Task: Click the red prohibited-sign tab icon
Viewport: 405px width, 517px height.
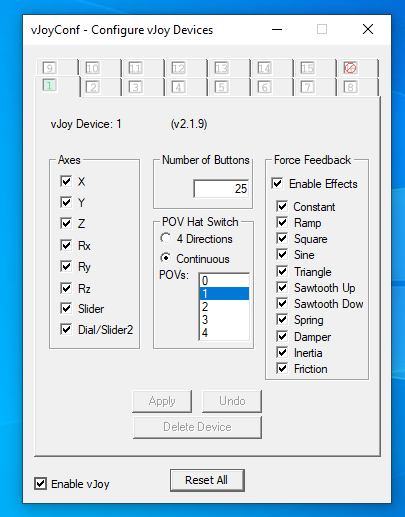Action: tap(350, 68)
